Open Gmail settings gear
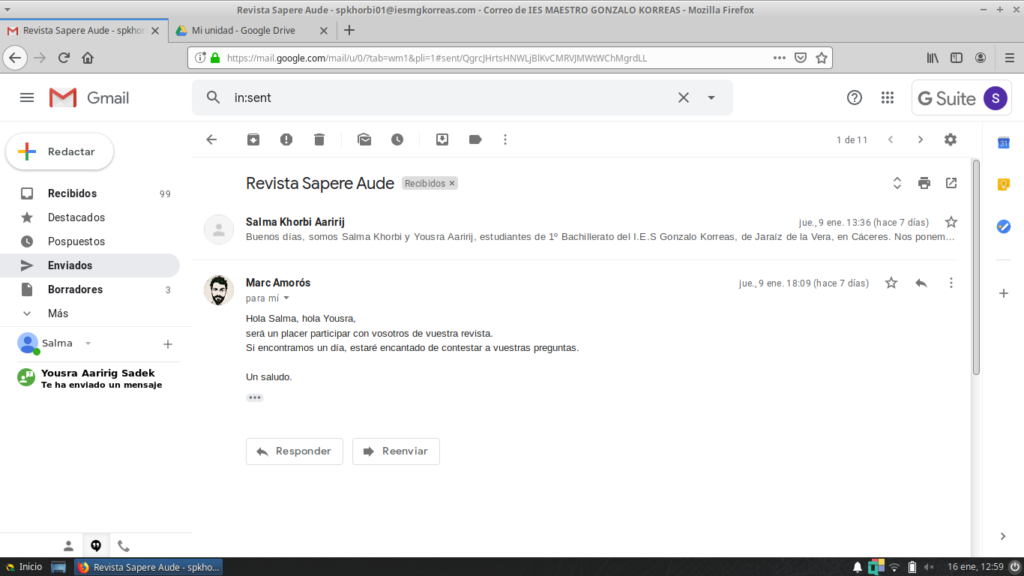Image resolution: width=1024 pixels, height=576 pixels. [x=950, y=140]
